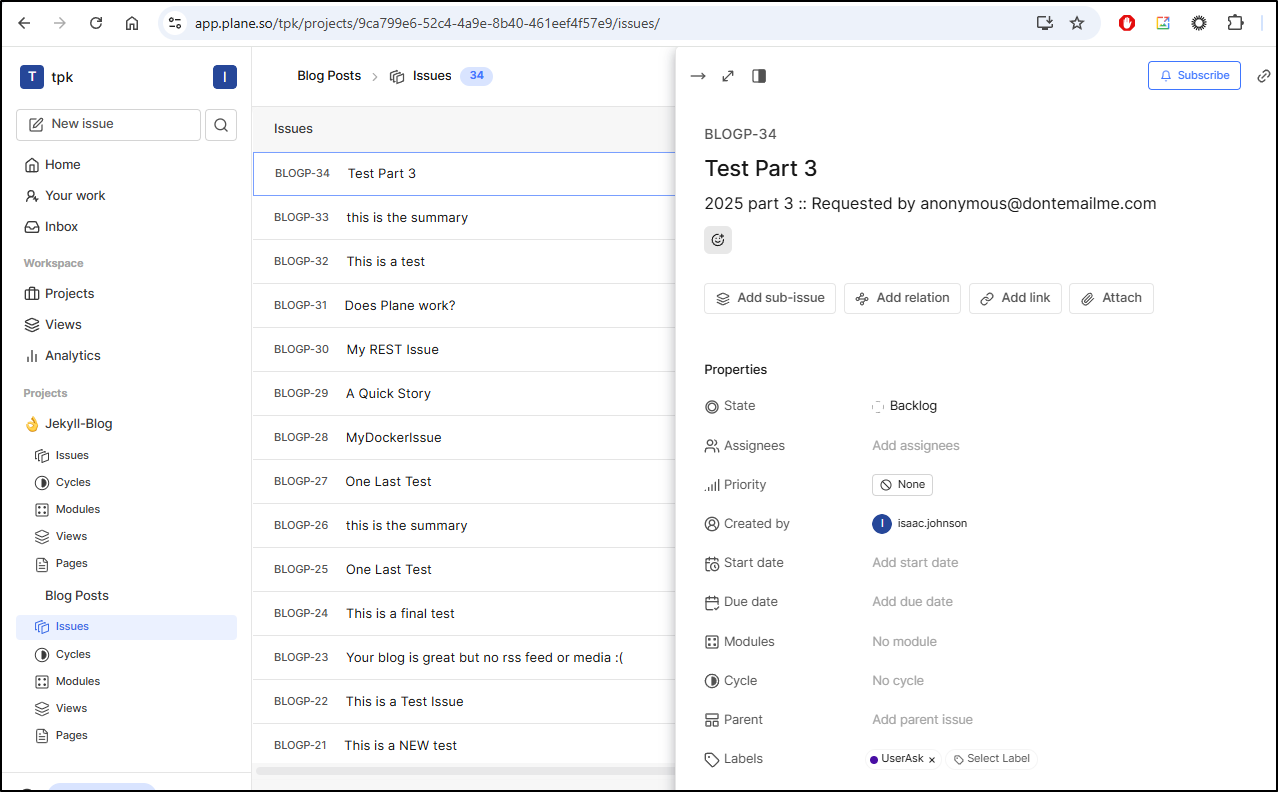Open issue BLOGP-30 My REST Issue
Screen dimensions: 1278x792
tap(464, 350)
